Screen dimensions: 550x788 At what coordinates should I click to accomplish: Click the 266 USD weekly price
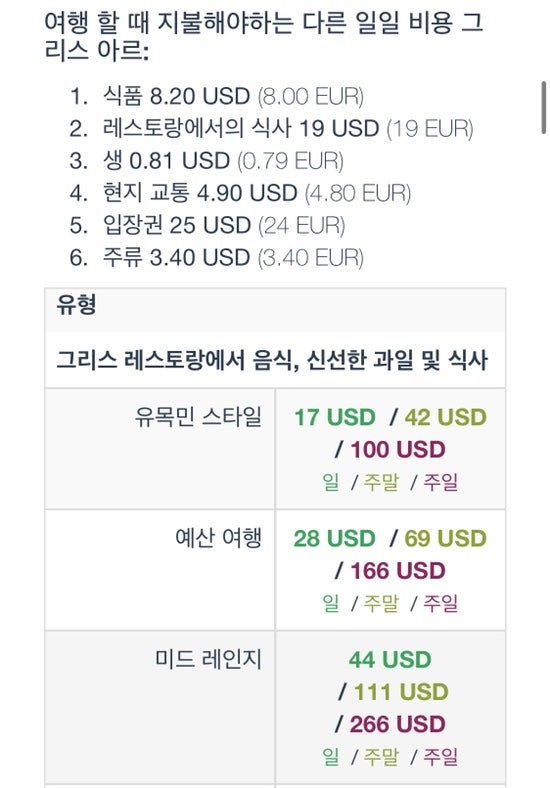(398, 724)
